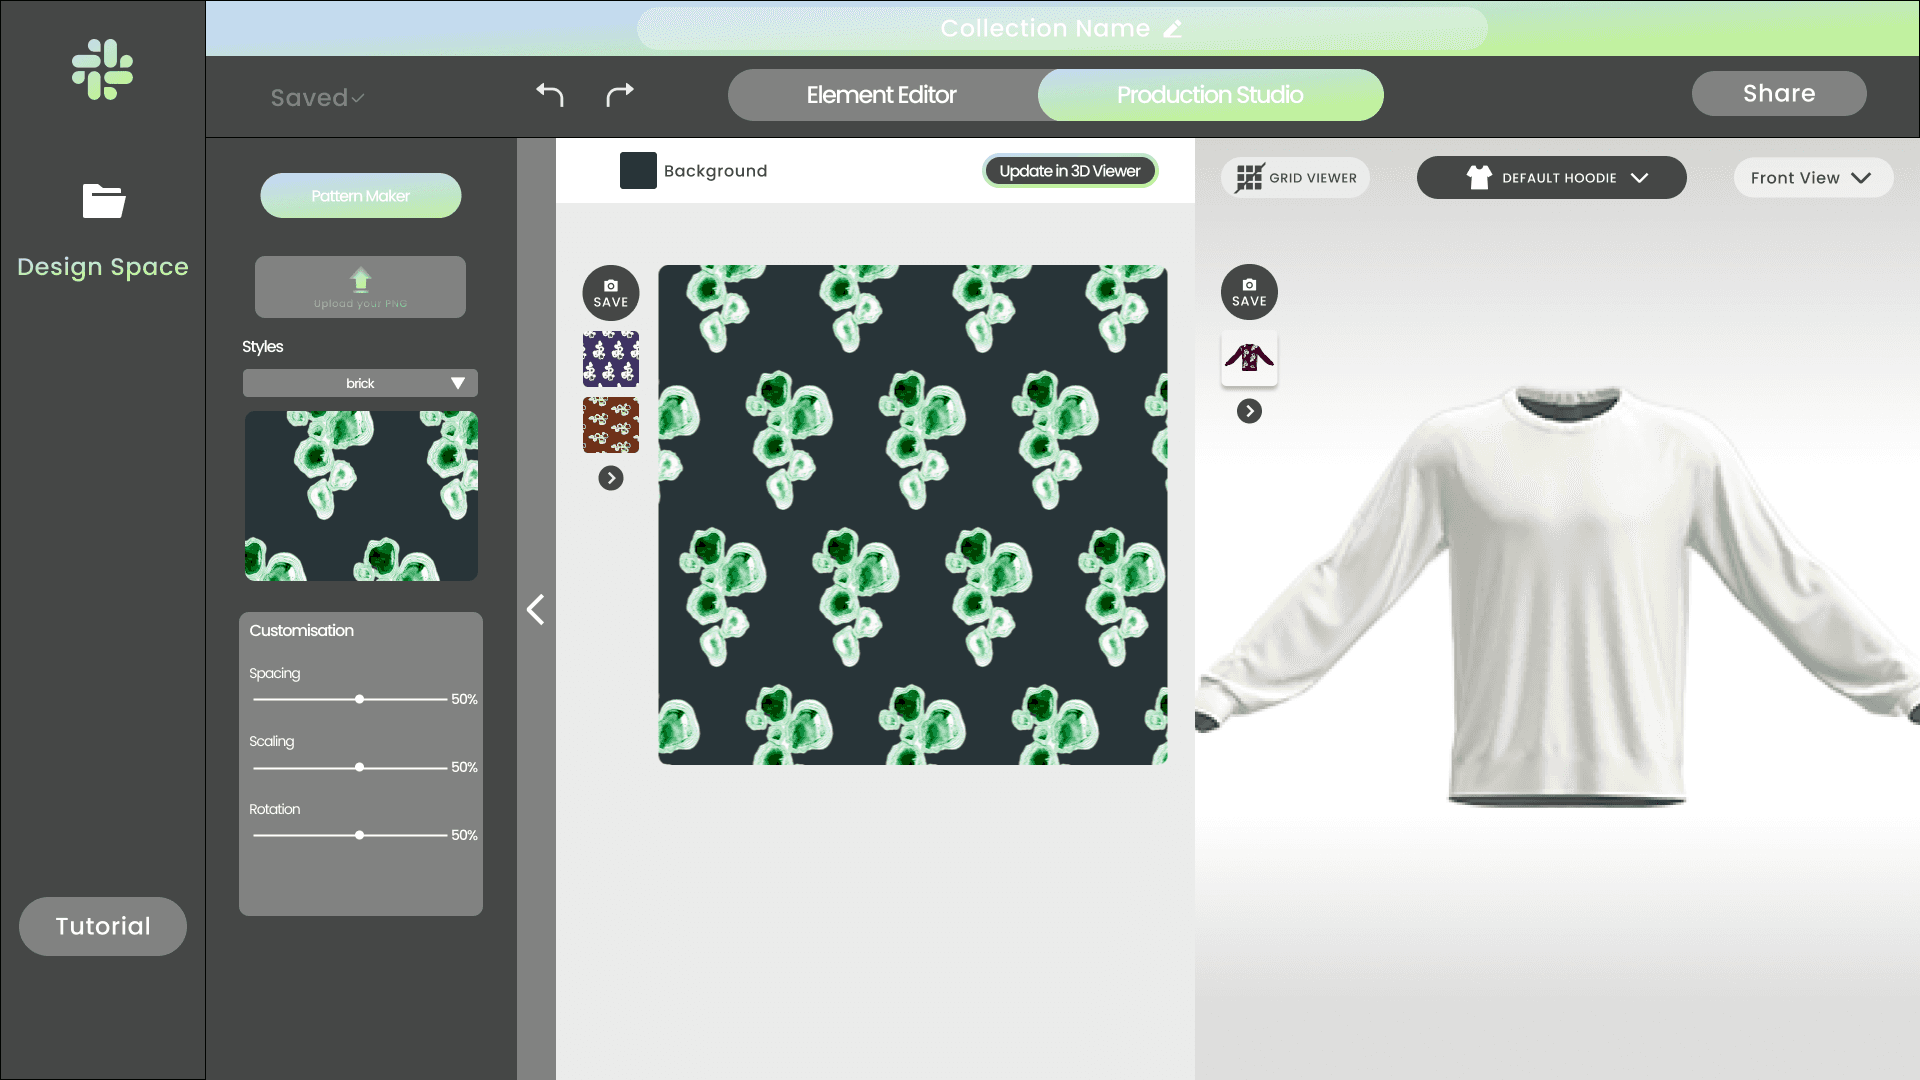Click the undo arrow icon

click(550, 95)
